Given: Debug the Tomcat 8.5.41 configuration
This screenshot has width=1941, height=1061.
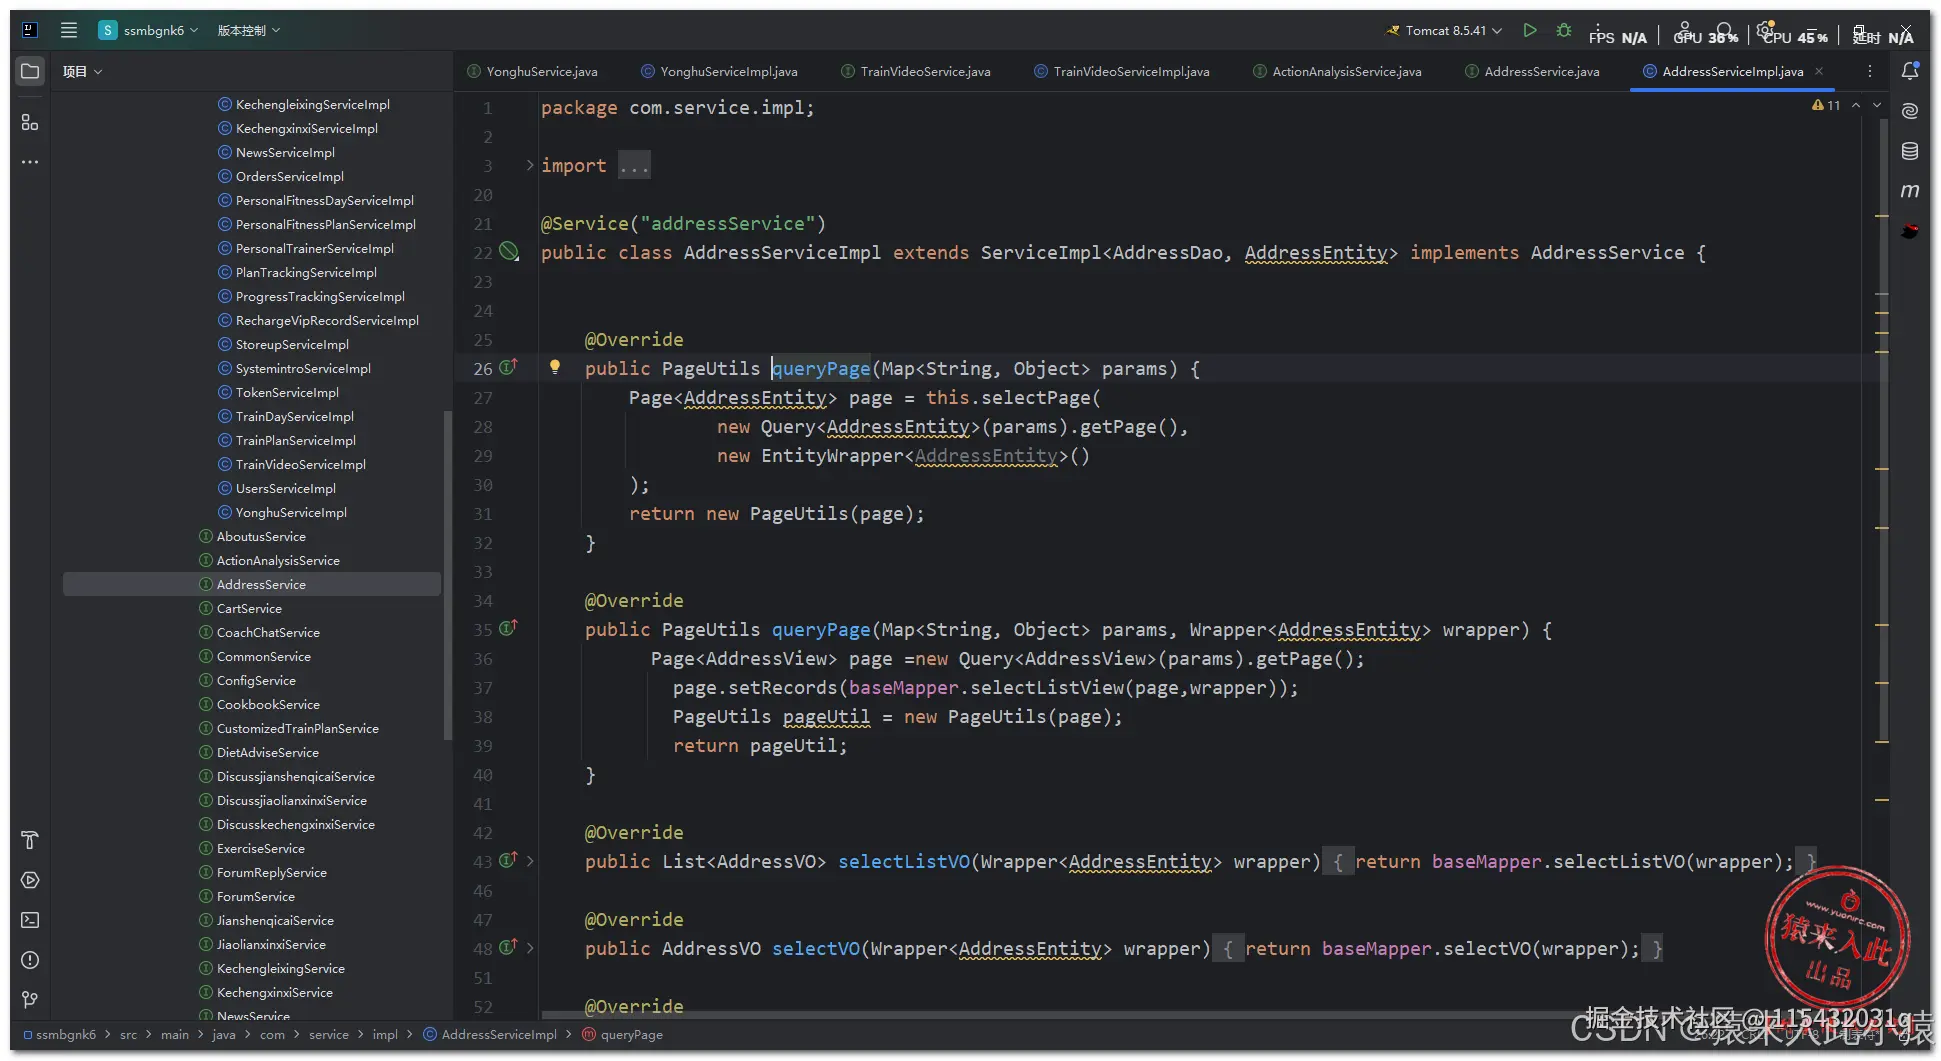Looking at the screenshot, I should [1564, 30].
